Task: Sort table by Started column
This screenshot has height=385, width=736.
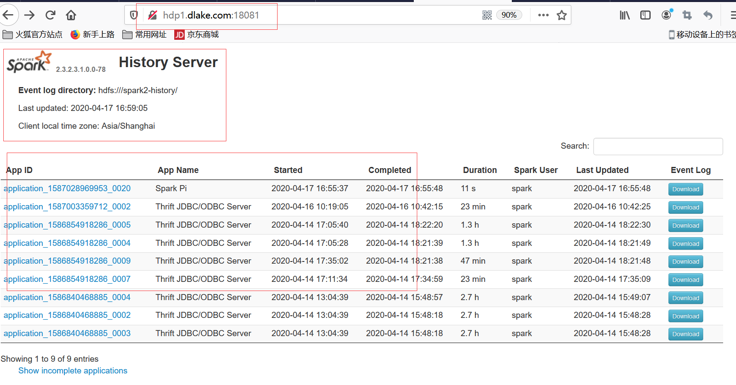Action: click(288, 170)
